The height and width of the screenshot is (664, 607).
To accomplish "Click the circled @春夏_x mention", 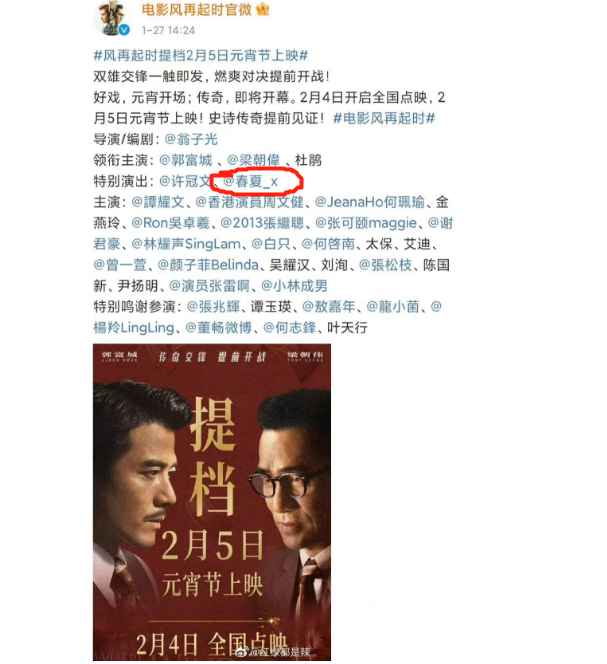I will click(x=250, y=182).
